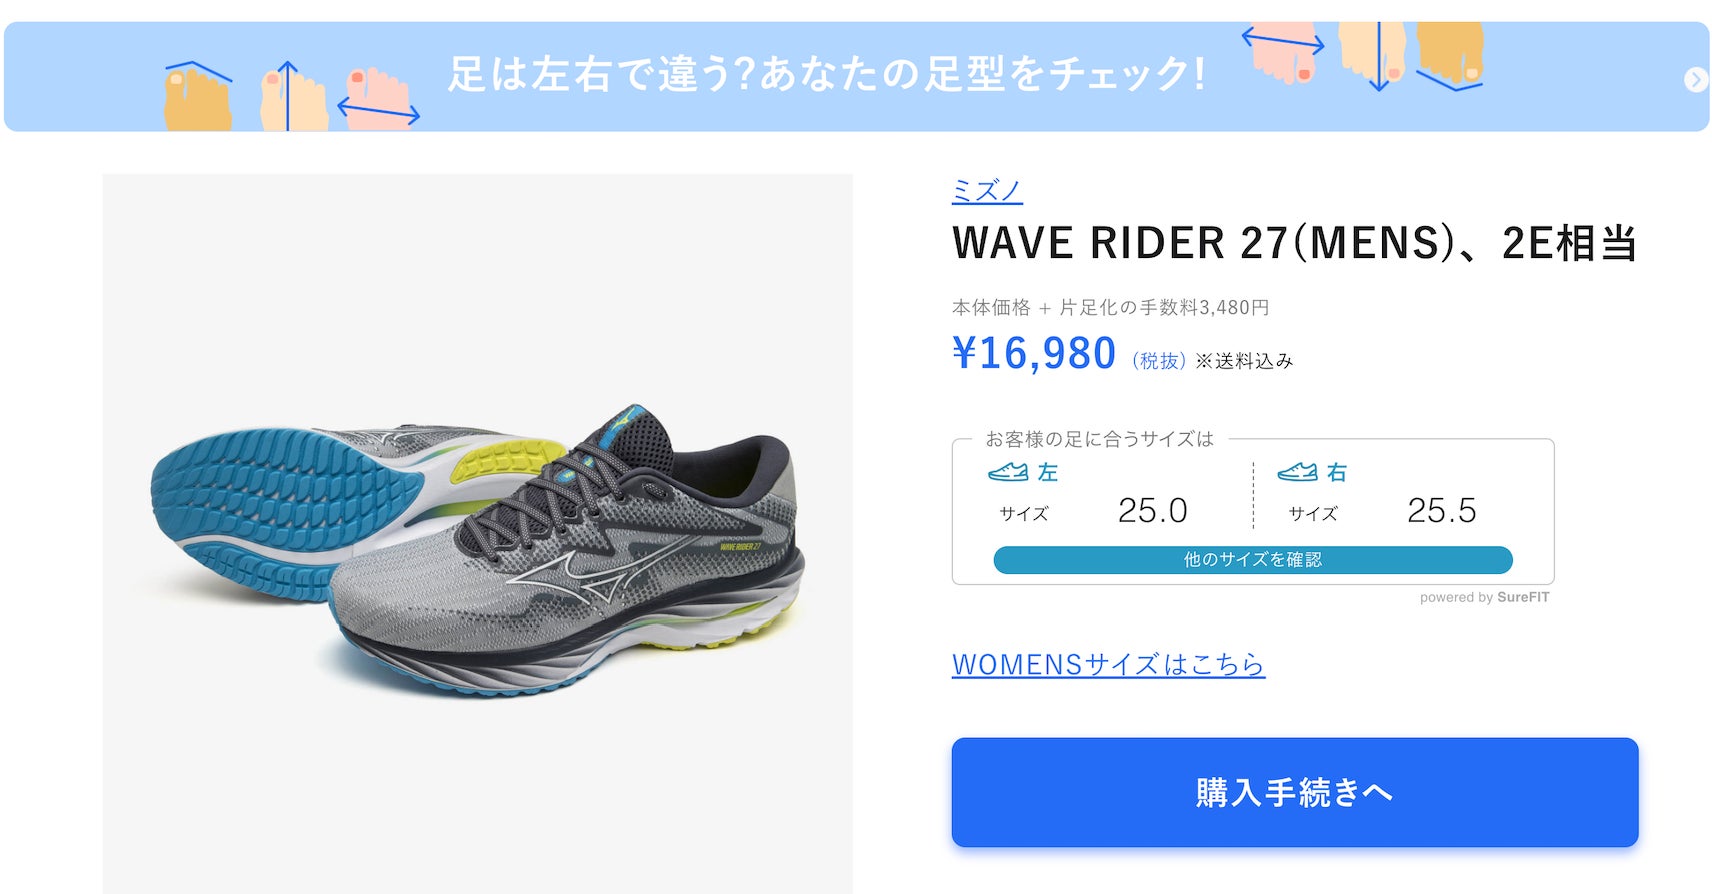Click the right shoe icon beside 右

(1297, 471)
